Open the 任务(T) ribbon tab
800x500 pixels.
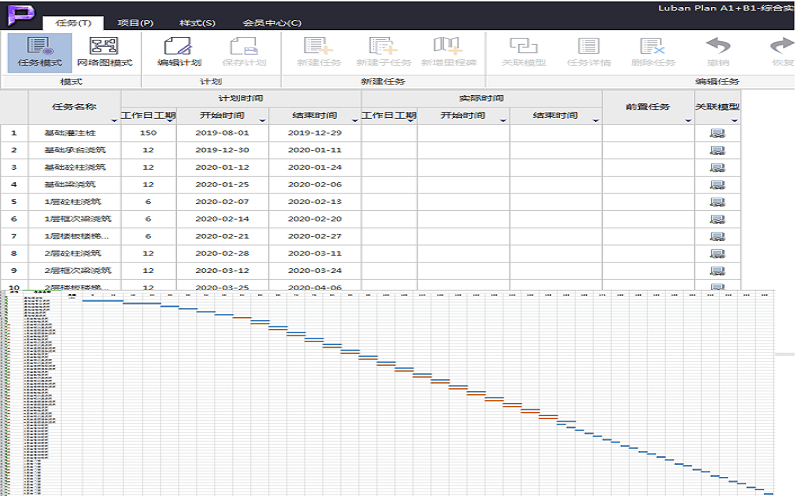pos(73,23)
